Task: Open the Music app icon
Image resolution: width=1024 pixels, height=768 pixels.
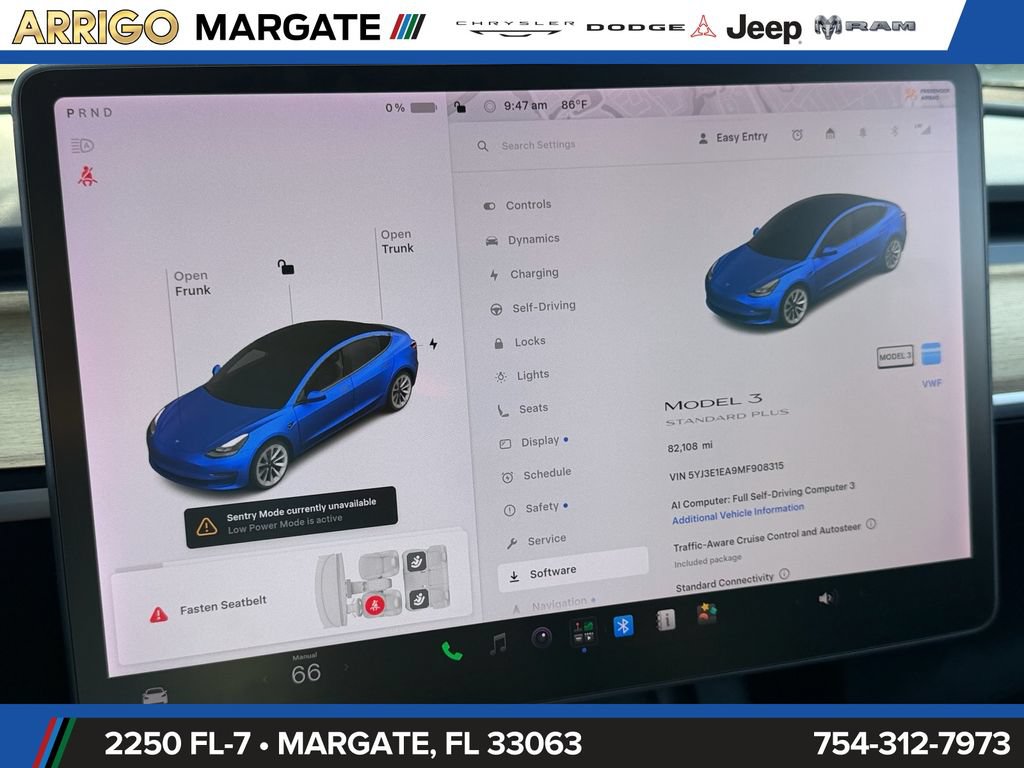Action: [498, 644]
